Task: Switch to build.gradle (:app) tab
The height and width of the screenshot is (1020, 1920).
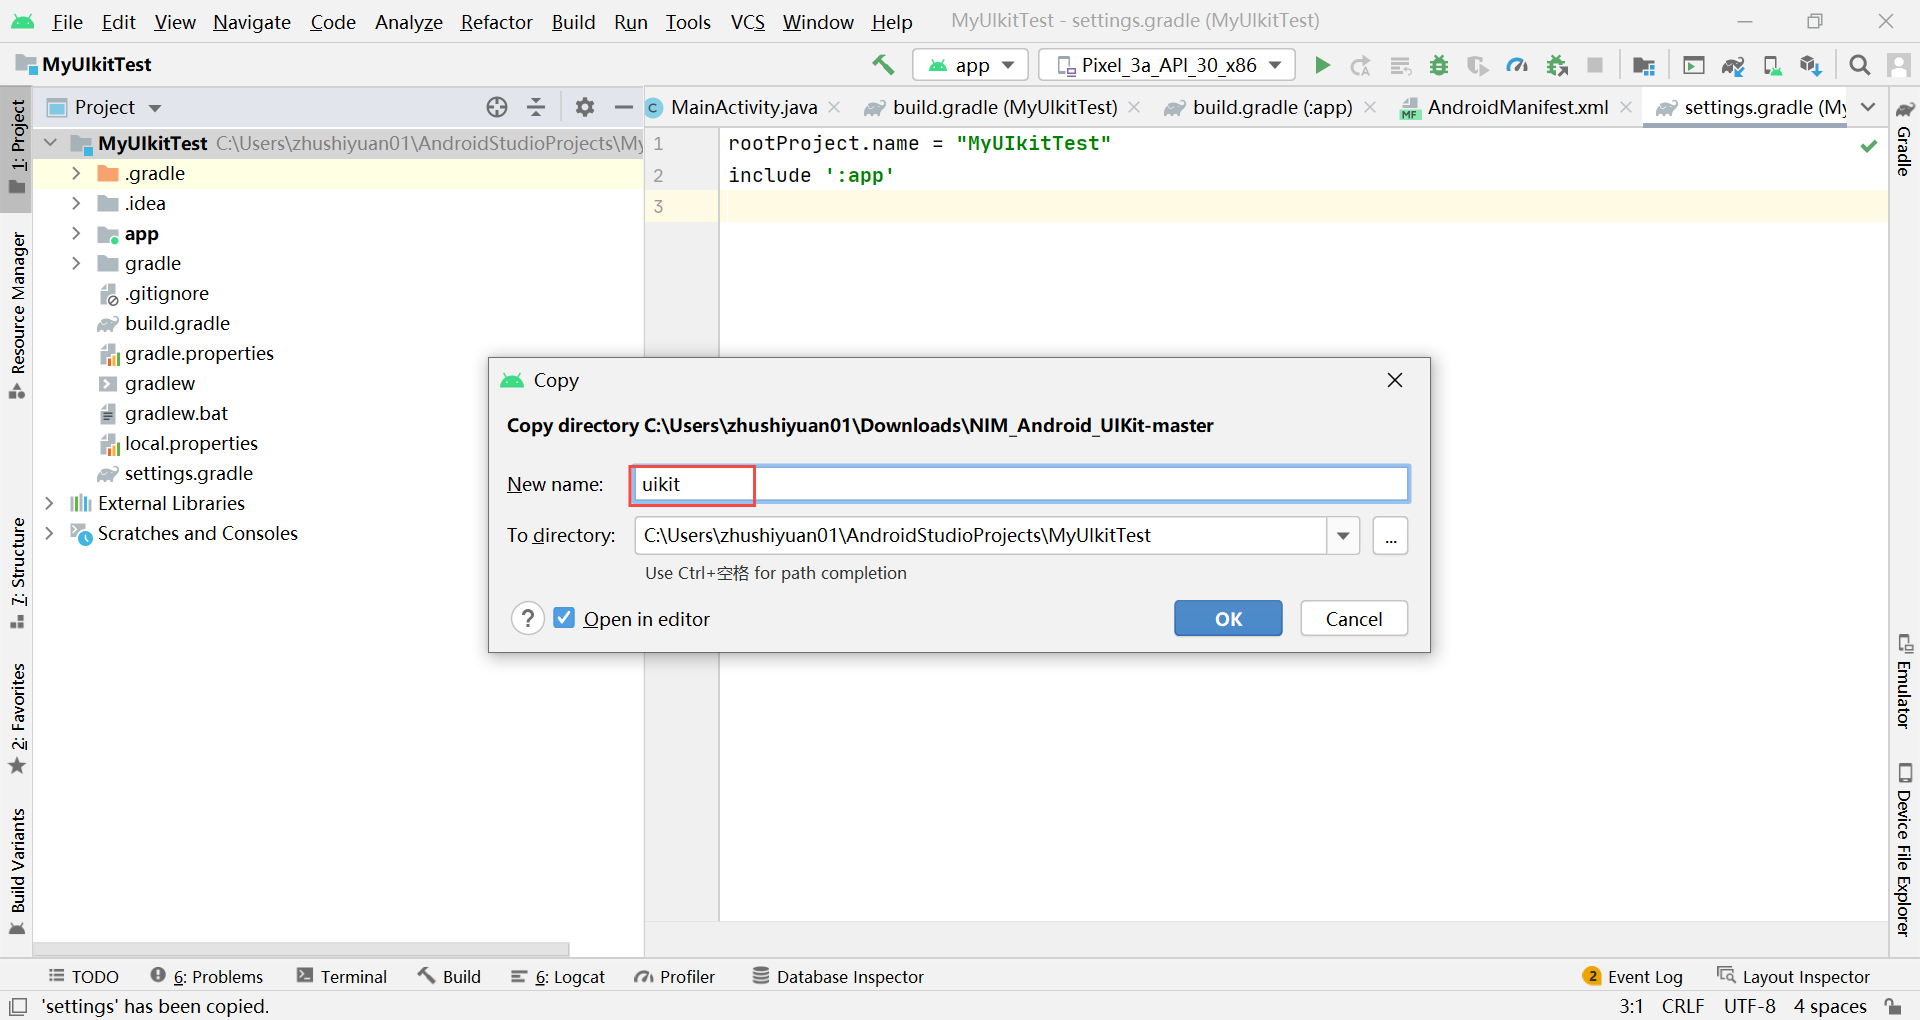Action: point(1272,107)
